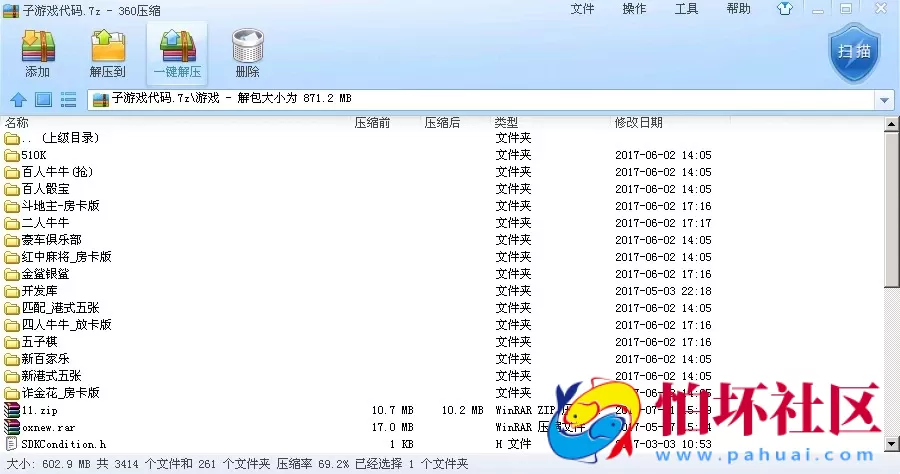Screen dimensions: 900x474
Task: Click the scrollbar down arrow
Action: click(891, 444)
